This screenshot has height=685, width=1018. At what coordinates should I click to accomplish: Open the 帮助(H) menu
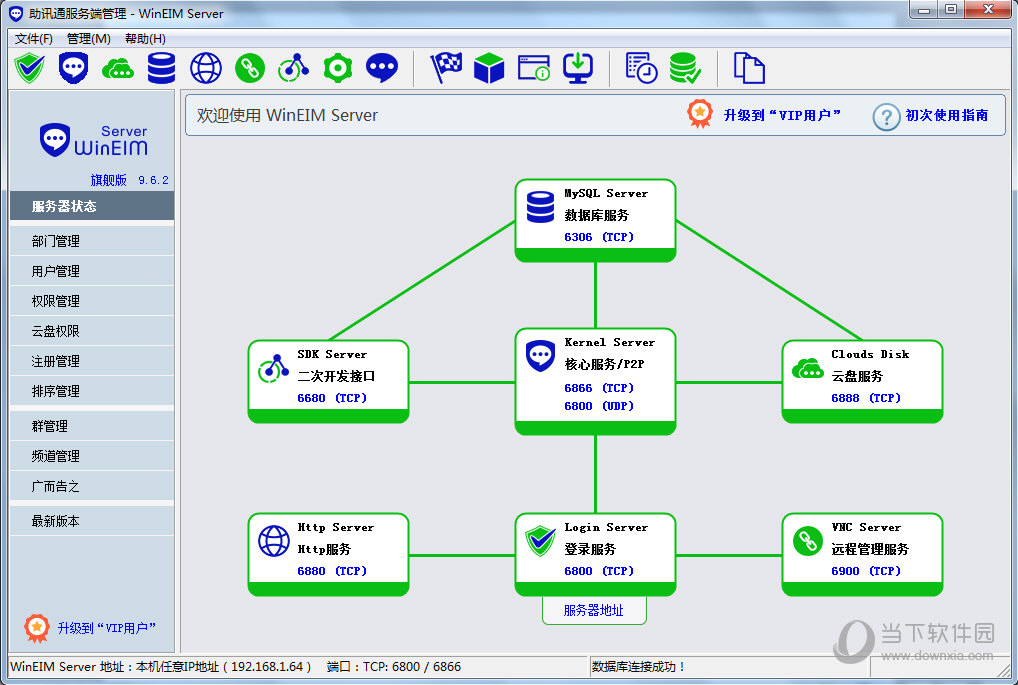pos(145,39)
